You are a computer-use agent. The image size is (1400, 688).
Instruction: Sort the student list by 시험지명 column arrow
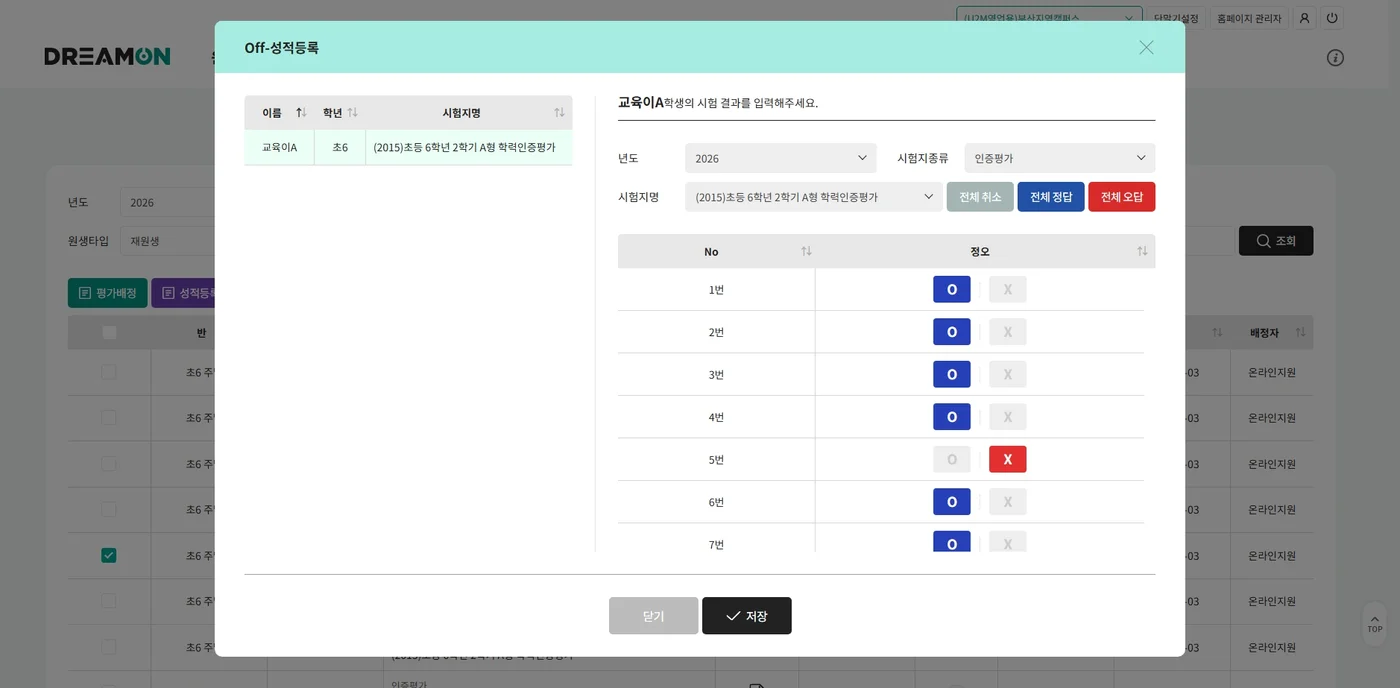pos(559,113)
